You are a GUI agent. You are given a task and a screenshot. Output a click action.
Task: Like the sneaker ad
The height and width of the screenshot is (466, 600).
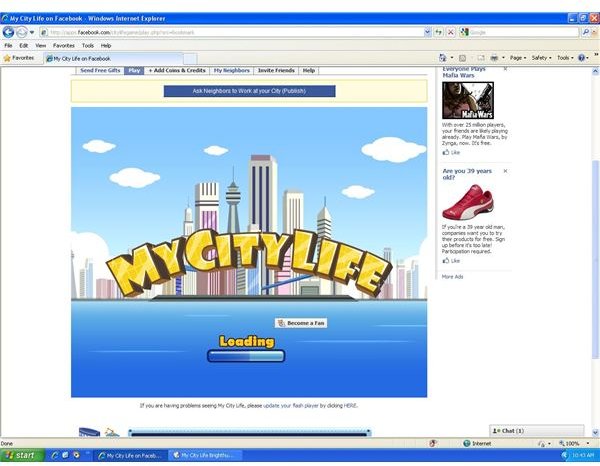451,261
